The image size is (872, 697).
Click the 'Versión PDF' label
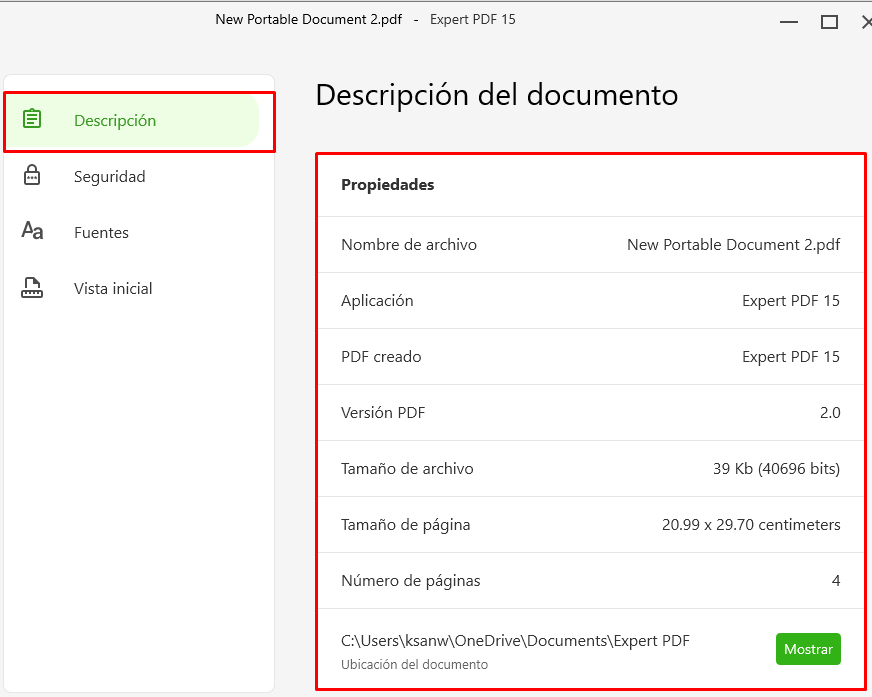(x=383, y=413)
